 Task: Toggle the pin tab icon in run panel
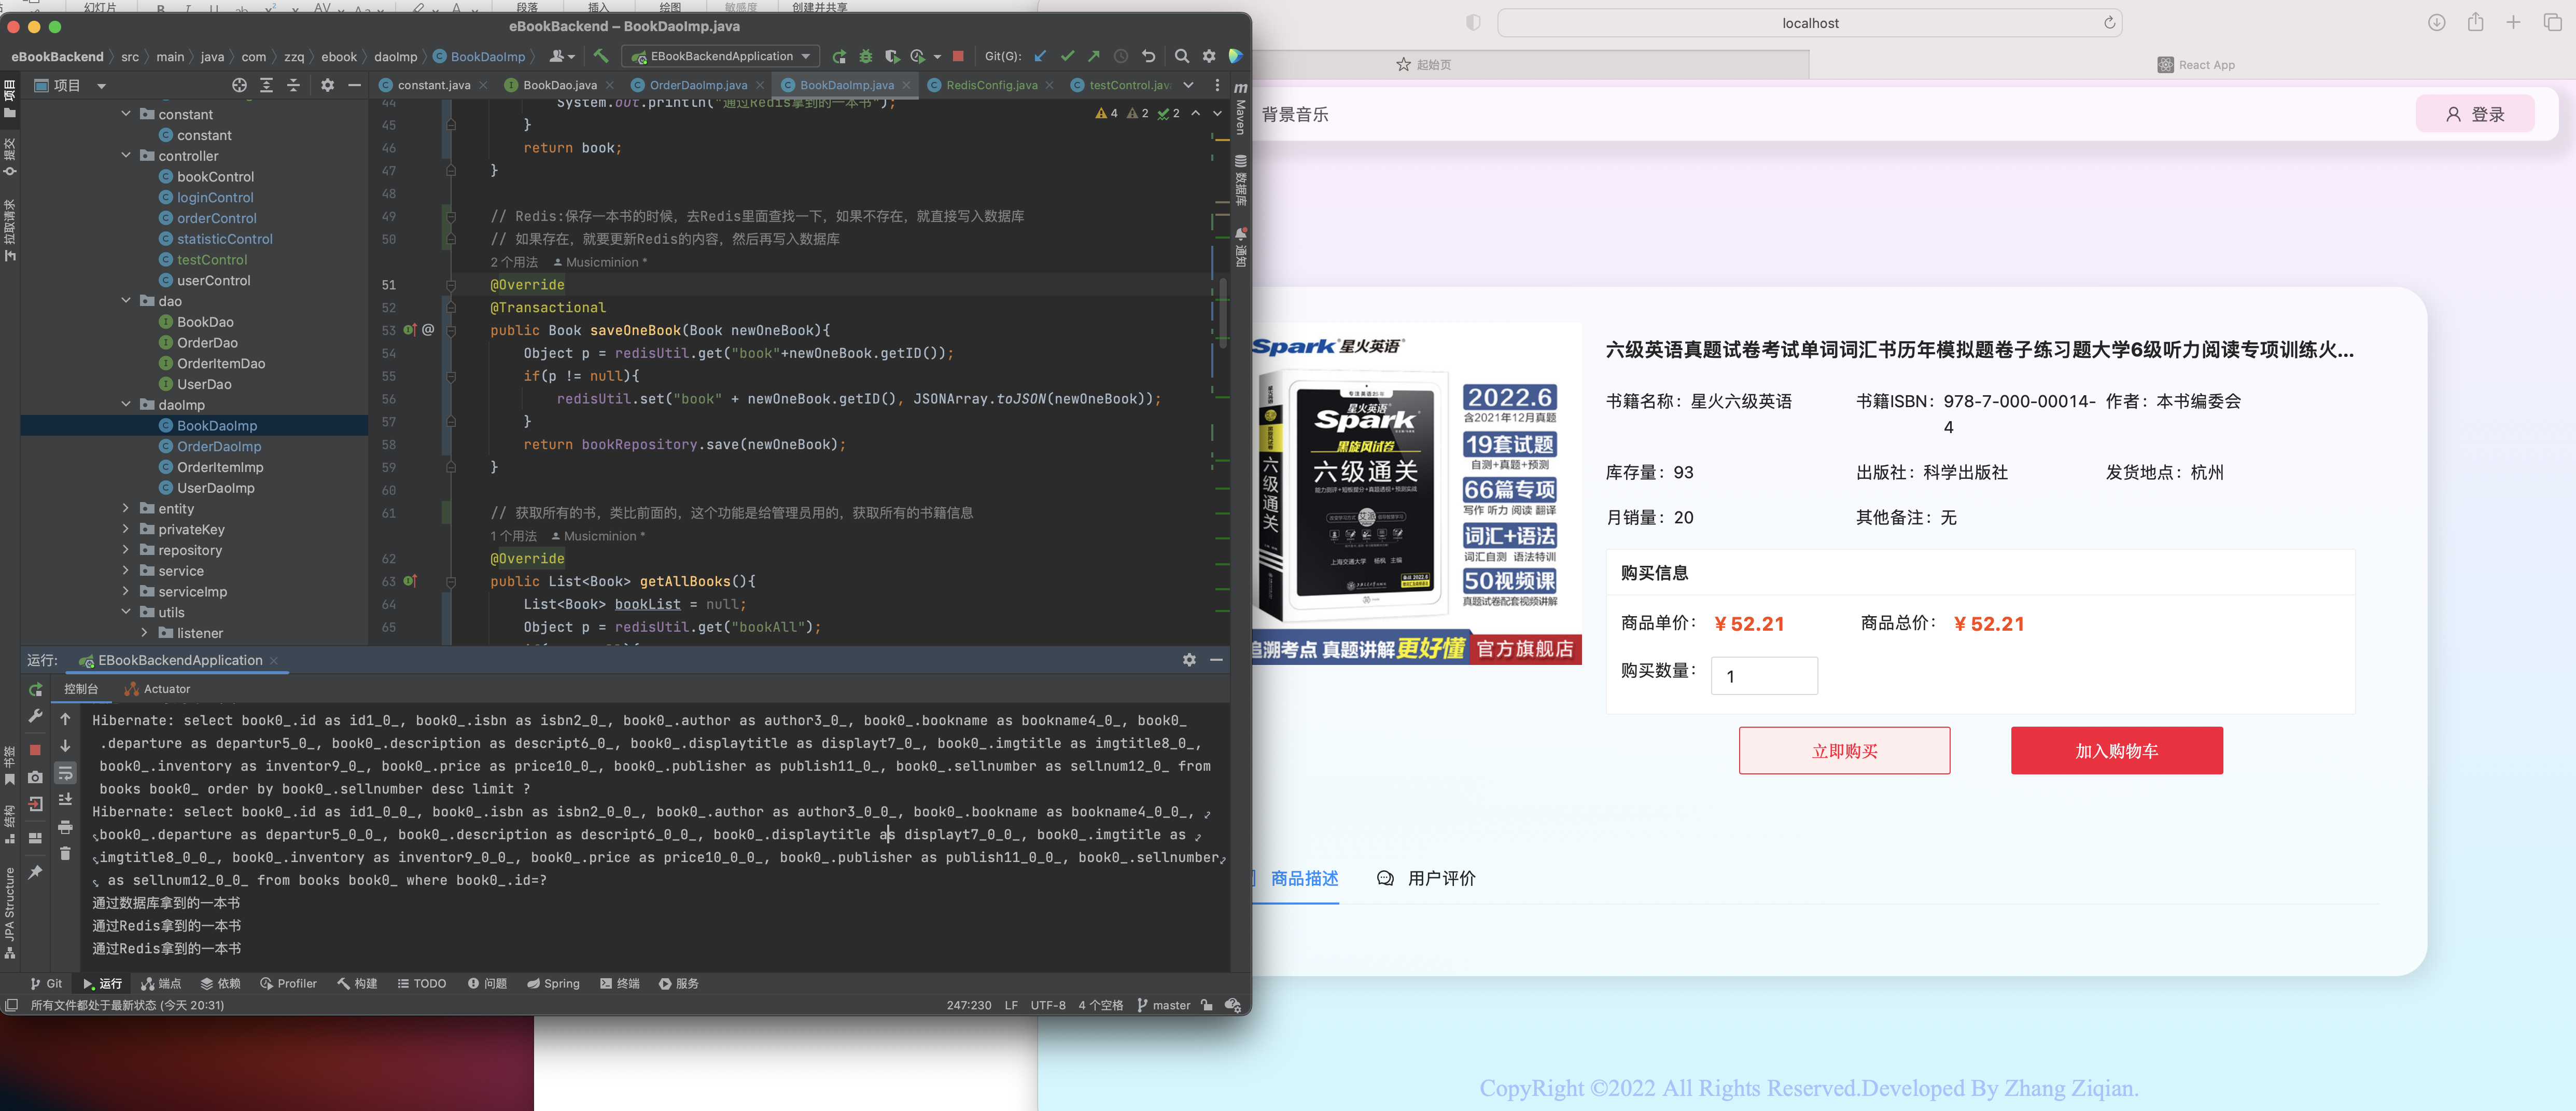click(35, 872)
